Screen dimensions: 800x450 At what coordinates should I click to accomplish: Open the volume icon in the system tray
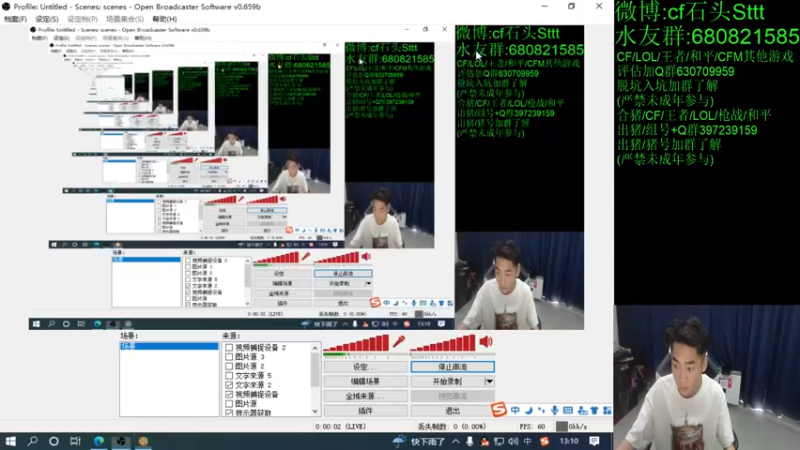click(513, 441)
